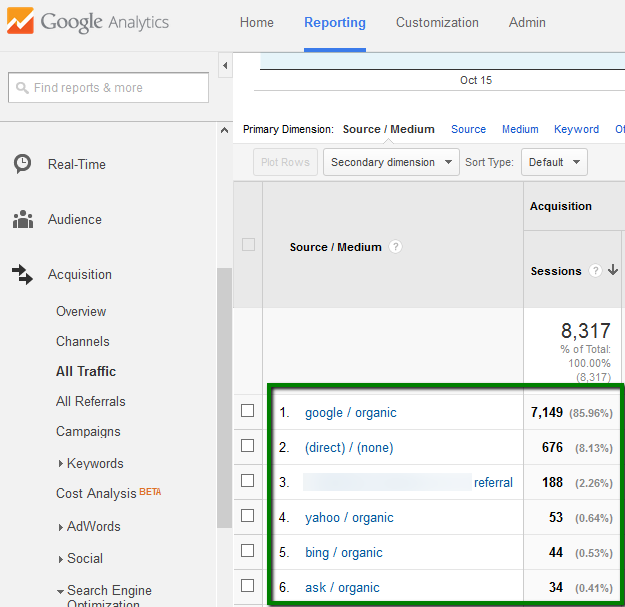625x607 pixels.
Task: Open the Admin tab
Action: (x=527, y=23)
